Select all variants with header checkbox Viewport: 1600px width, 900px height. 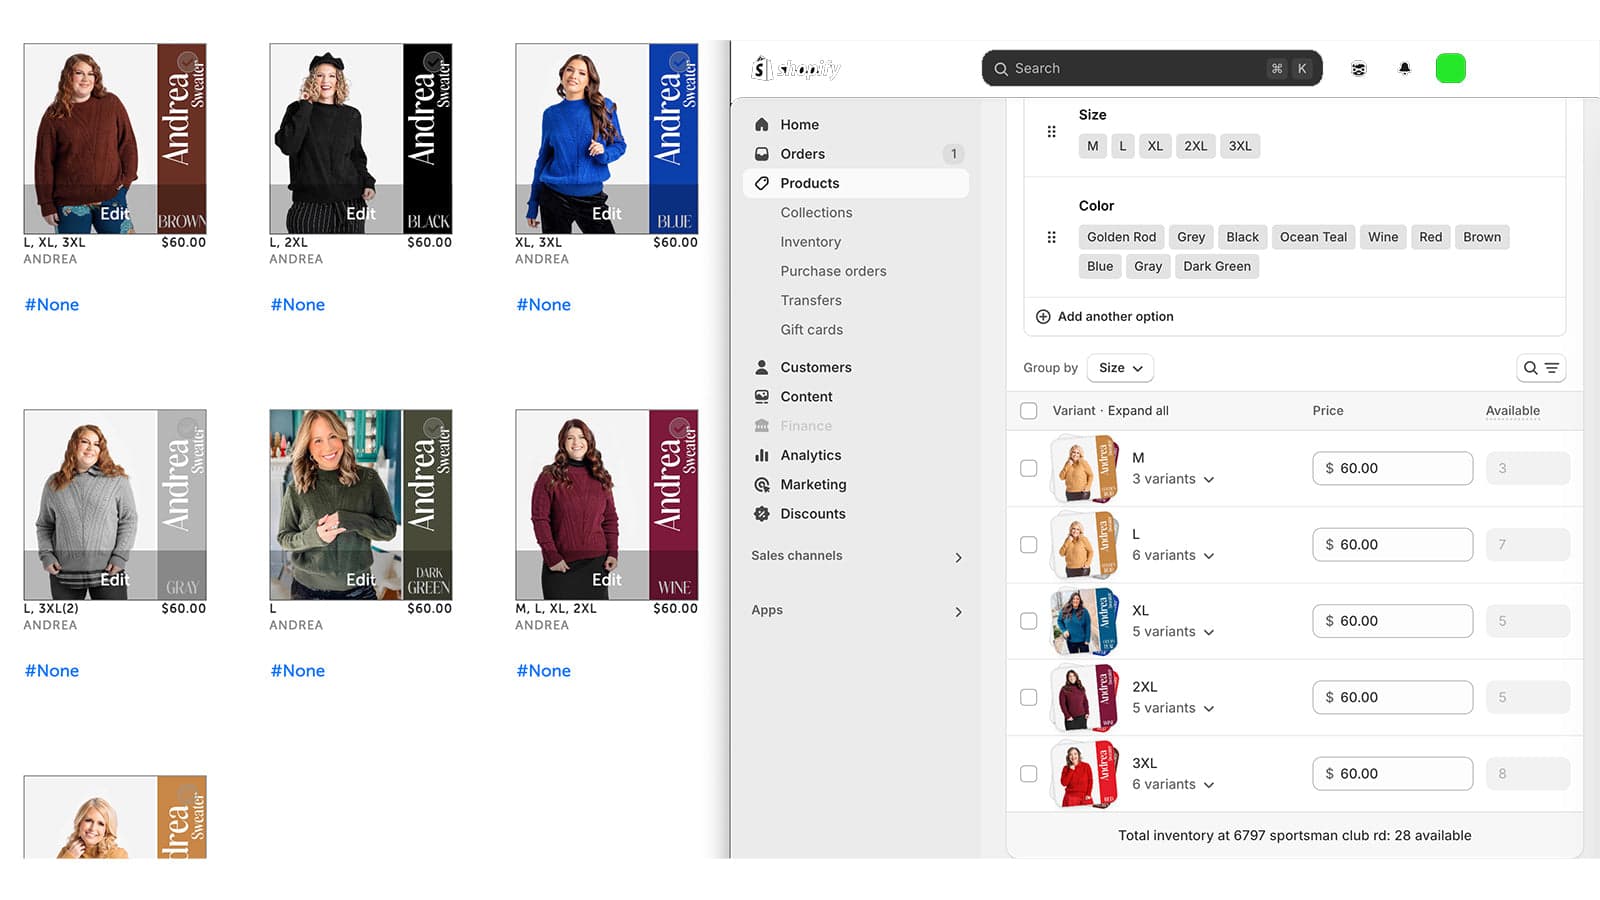click(1028, 410)
